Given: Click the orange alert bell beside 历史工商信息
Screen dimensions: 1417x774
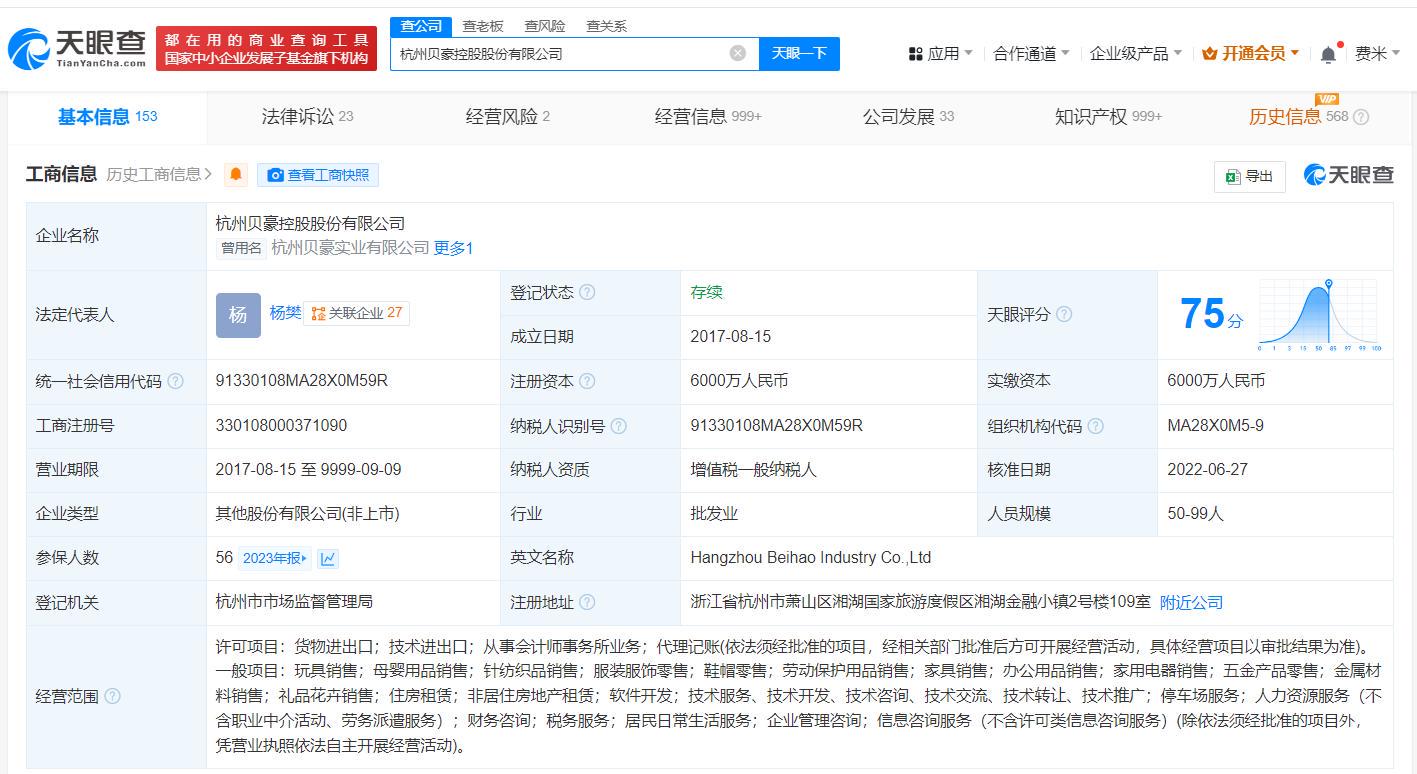Looking at the screenshot, I should [236, 175].
